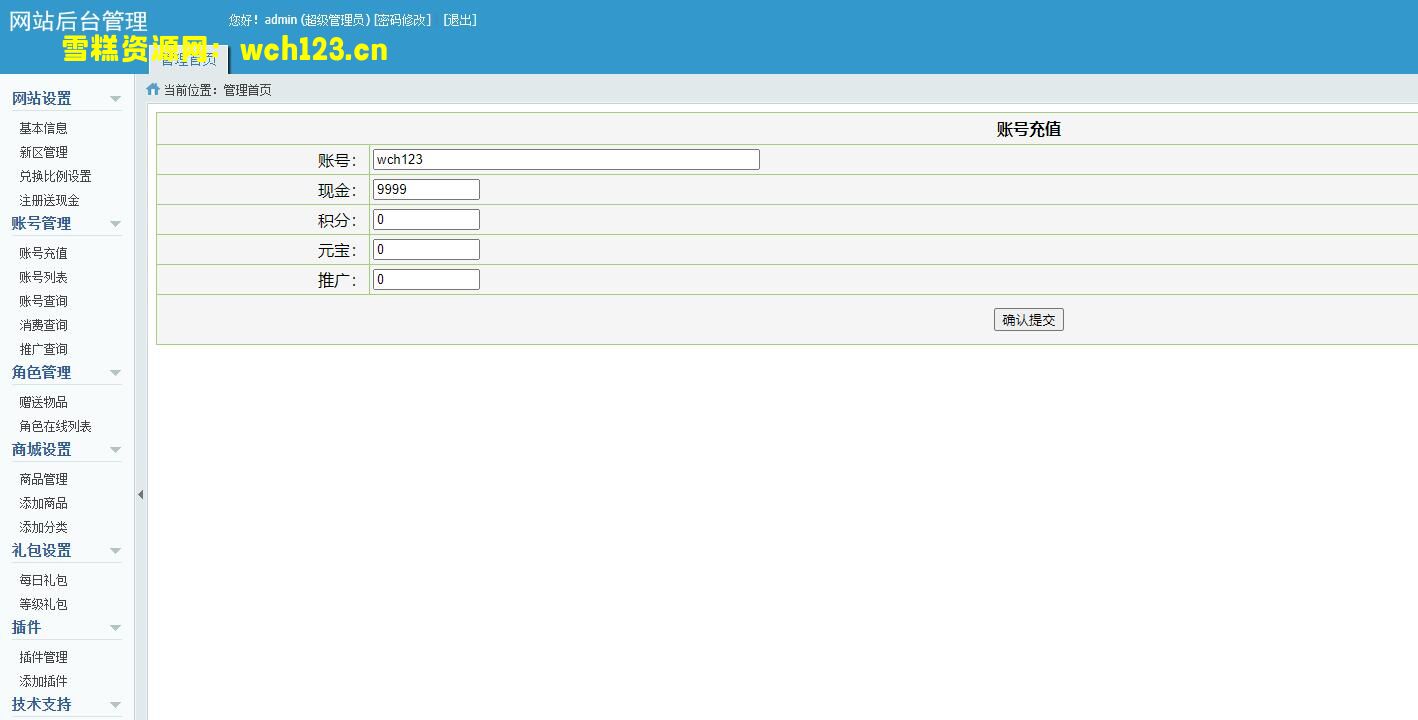Open 账号查询 page

[x=44, y=301]
